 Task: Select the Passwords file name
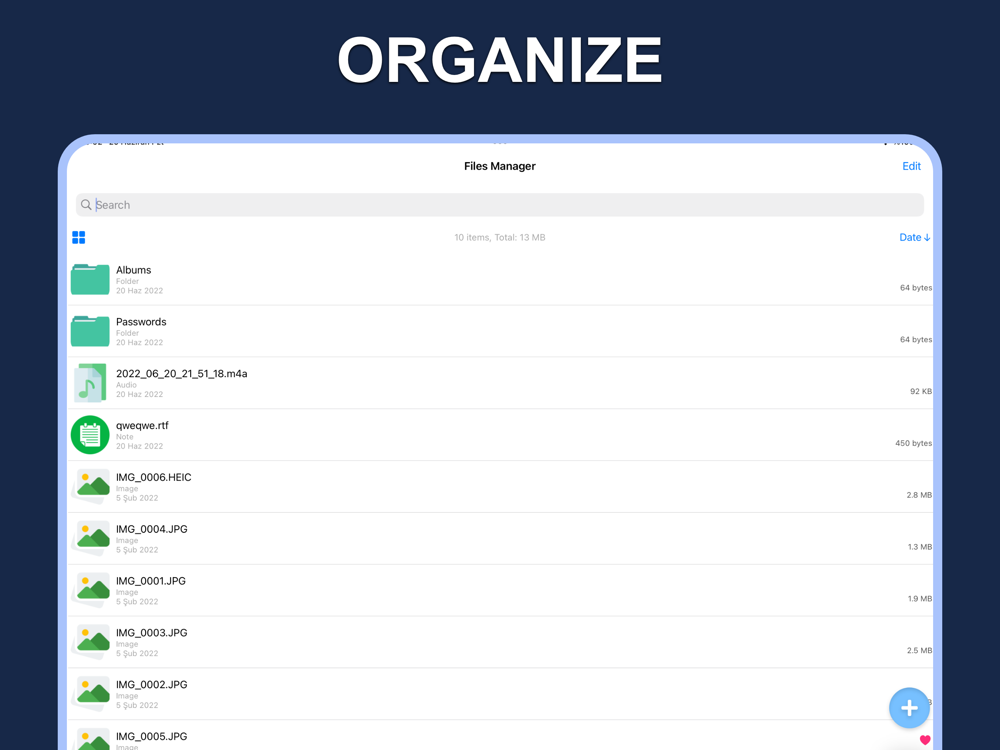coord(141,321)
